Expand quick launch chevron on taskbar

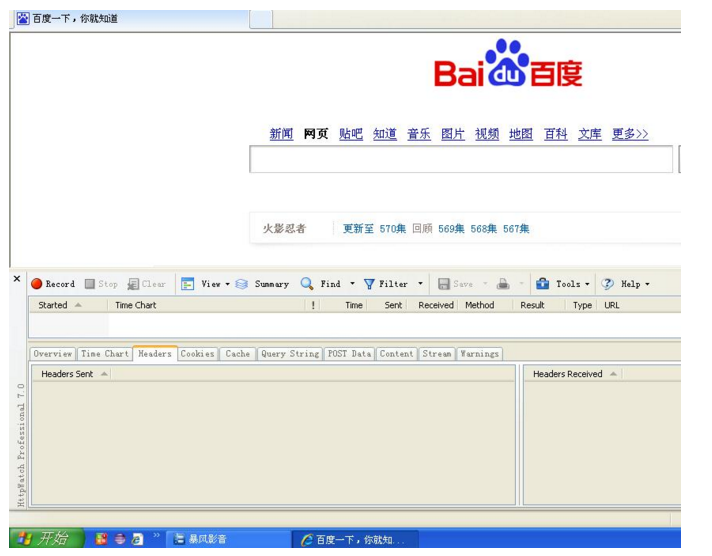156,536
